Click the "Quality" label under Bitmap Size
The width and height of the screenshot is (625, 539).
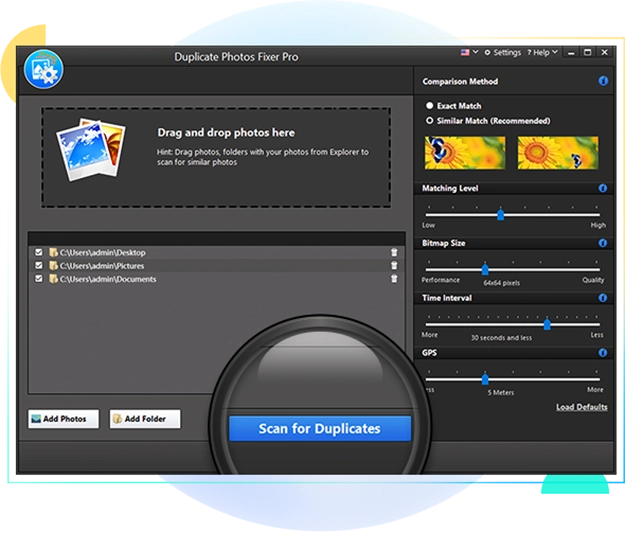pos(593,280)
